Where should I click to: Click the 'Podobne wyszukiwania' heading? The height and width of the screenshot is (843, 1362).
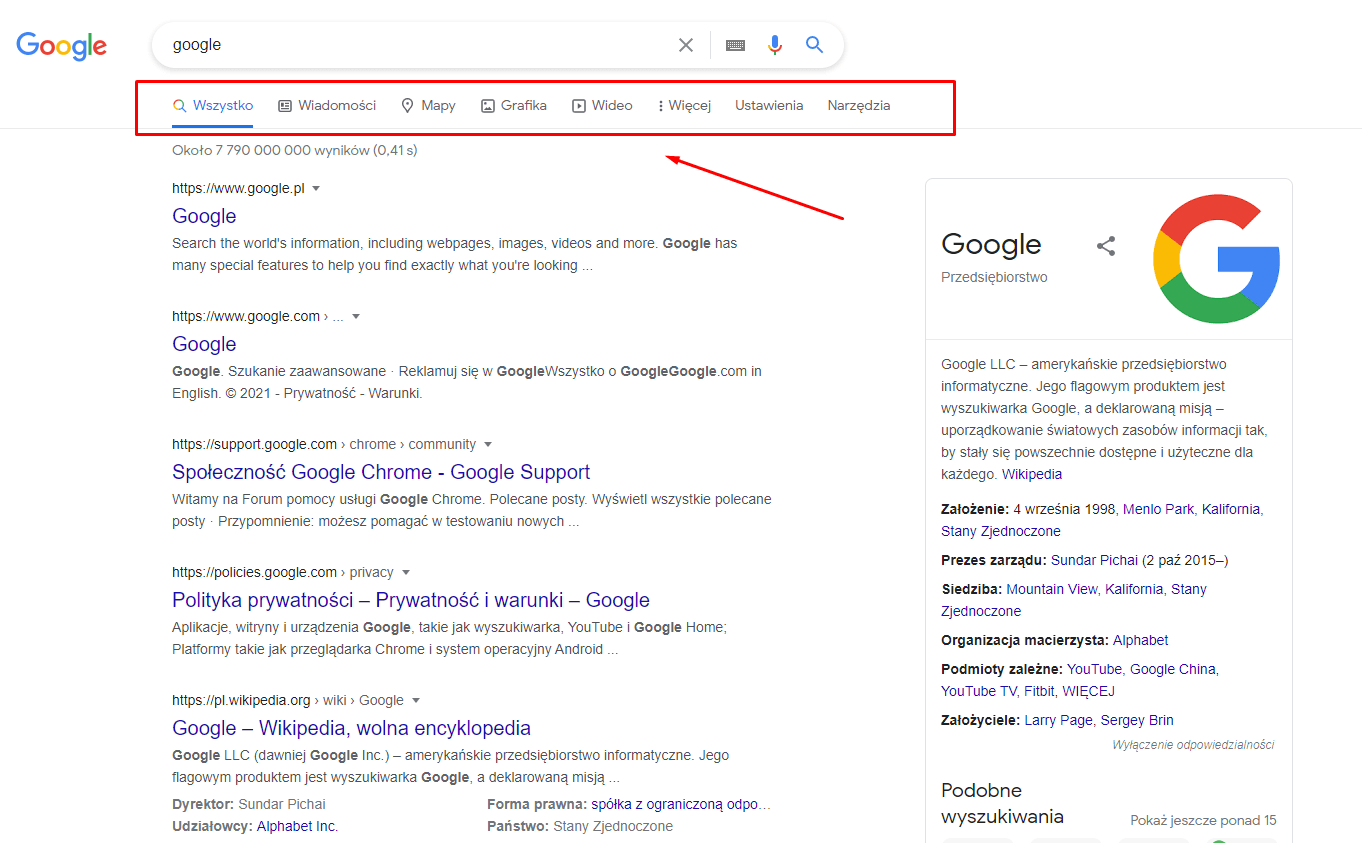1002,803
